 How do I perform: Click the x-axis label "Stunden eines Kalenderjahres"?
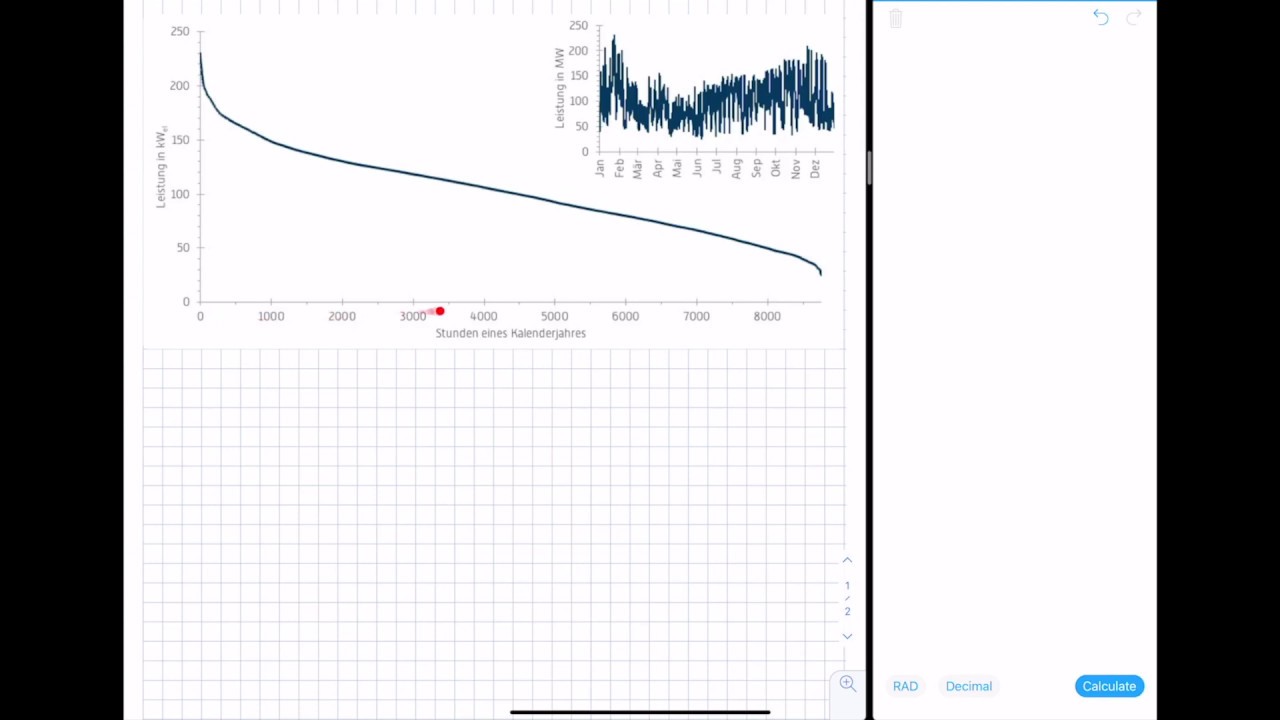(510, 333)
